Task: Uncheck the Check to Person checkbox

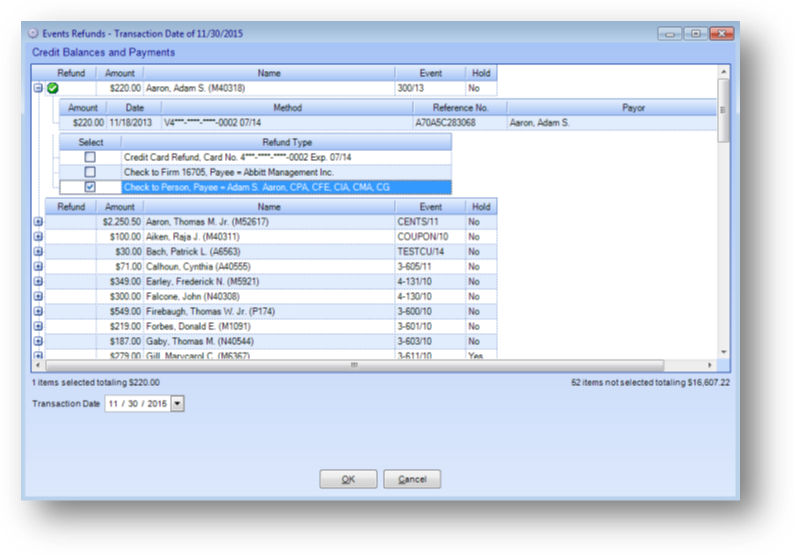Action: 90,187
